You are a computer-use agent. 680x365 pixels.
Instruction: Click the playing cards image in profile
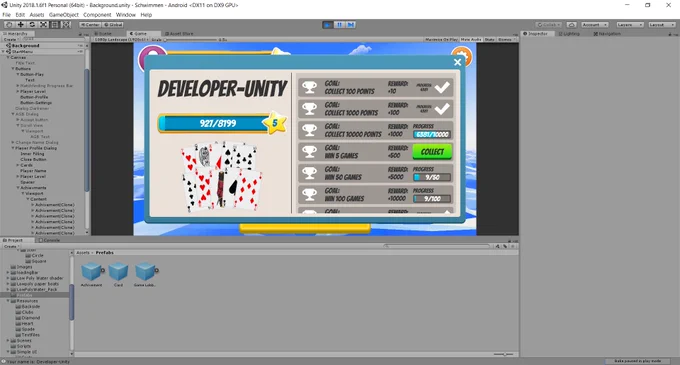[222, 176]
